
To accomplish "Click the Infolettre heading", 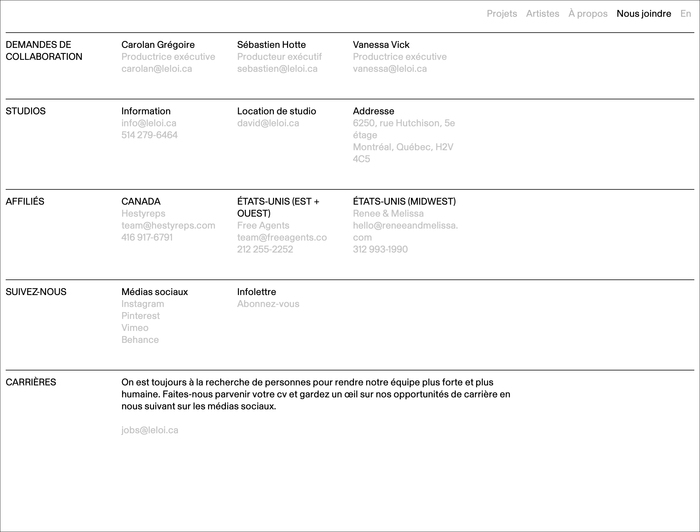I will (257, 292).
